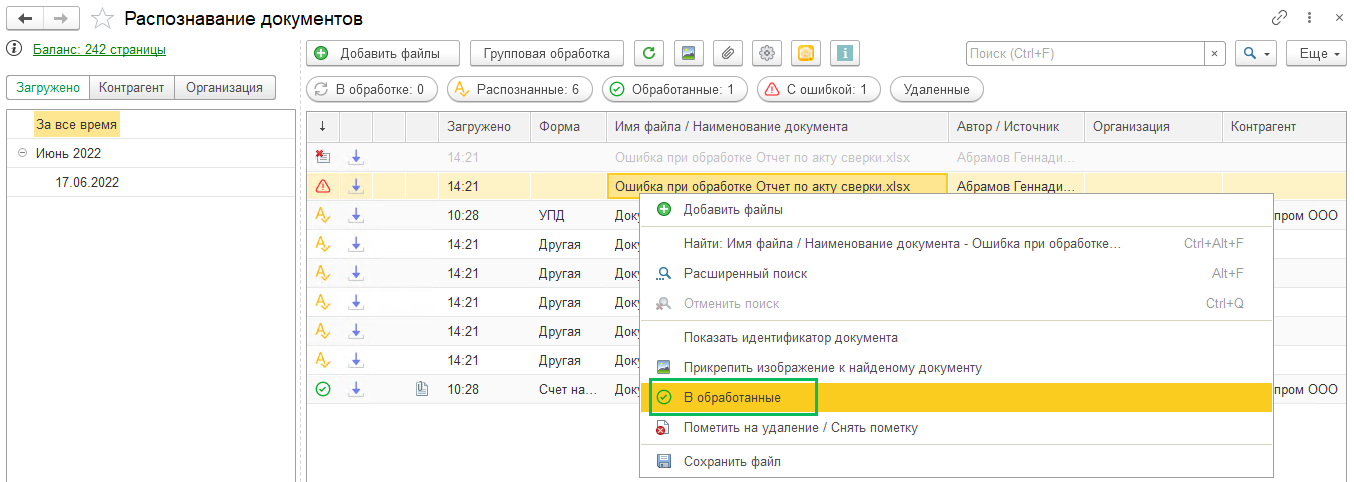Switch to Организация tab

225,88
